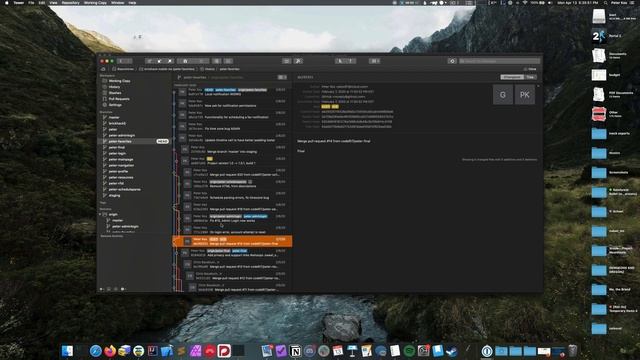Select the peter-mainpage branch

point(121,159)
